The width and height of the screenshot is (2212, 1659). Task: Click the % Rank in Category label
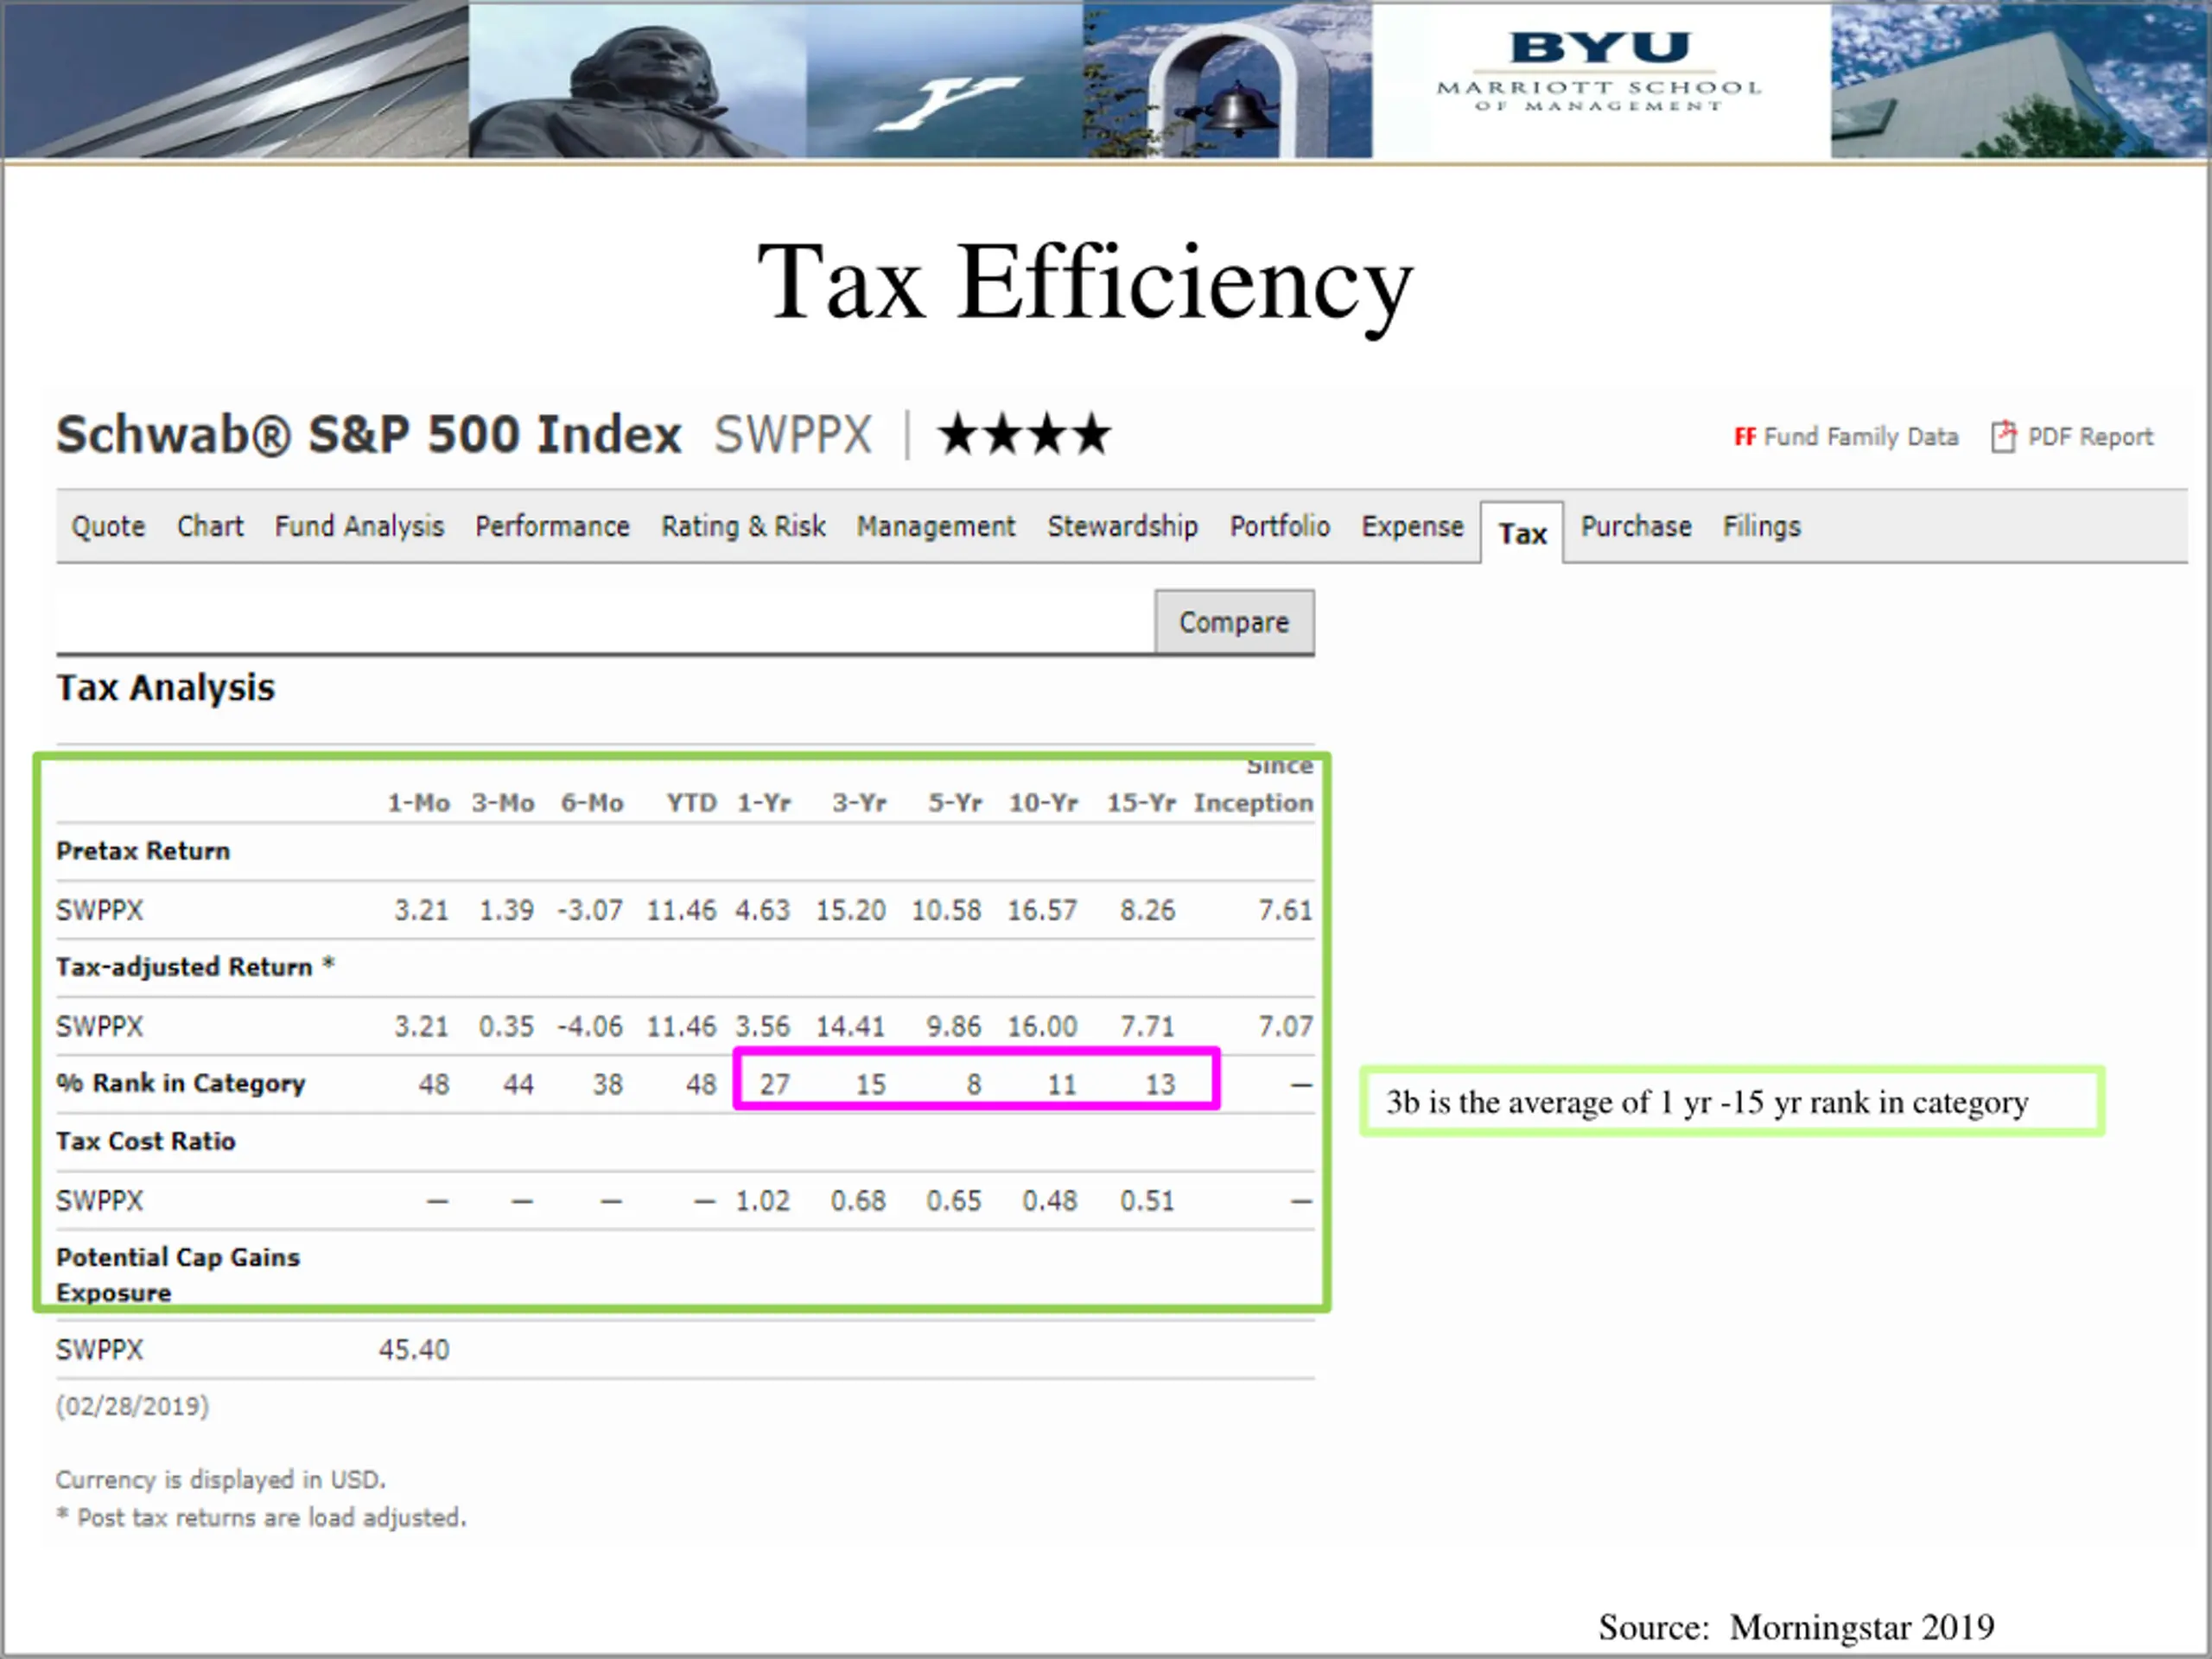(181, 1083)
